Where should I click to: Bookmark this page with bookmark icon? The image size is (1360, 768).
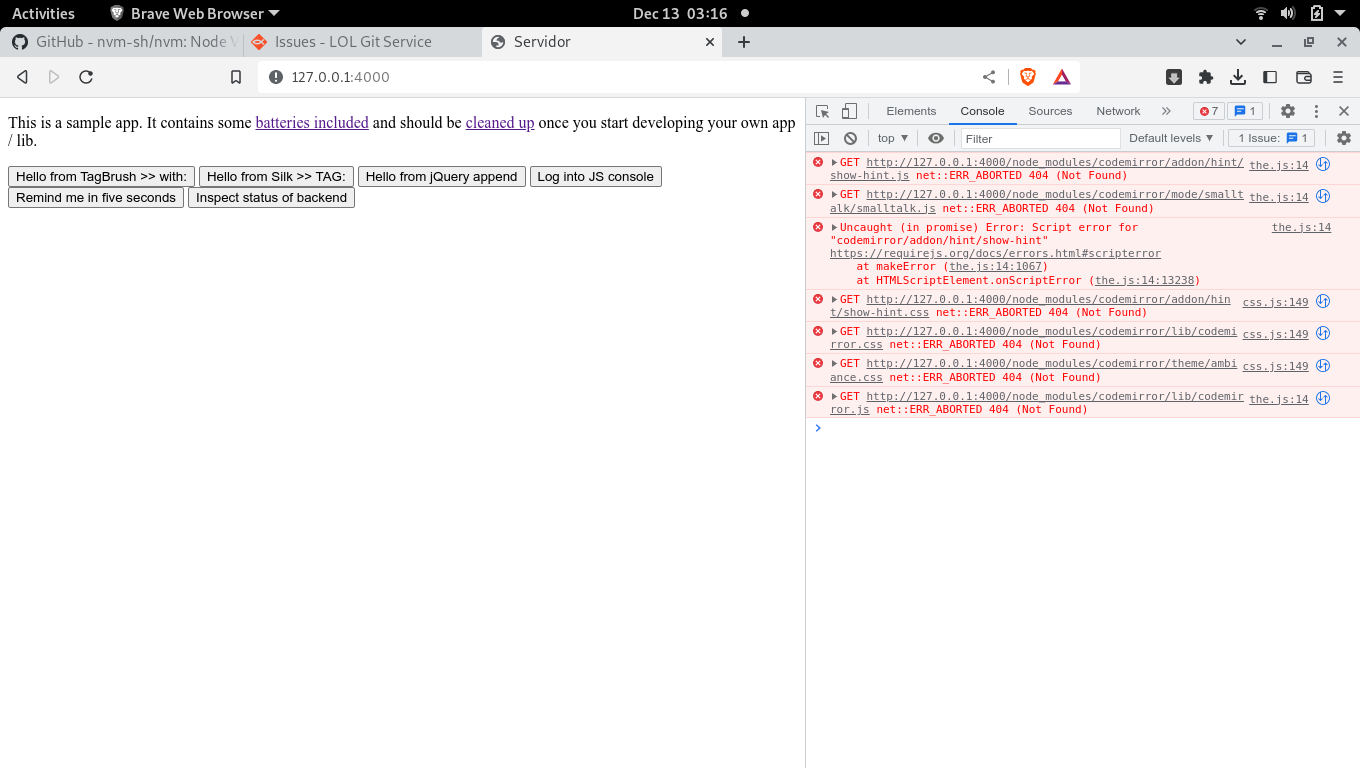click(236, 77)
